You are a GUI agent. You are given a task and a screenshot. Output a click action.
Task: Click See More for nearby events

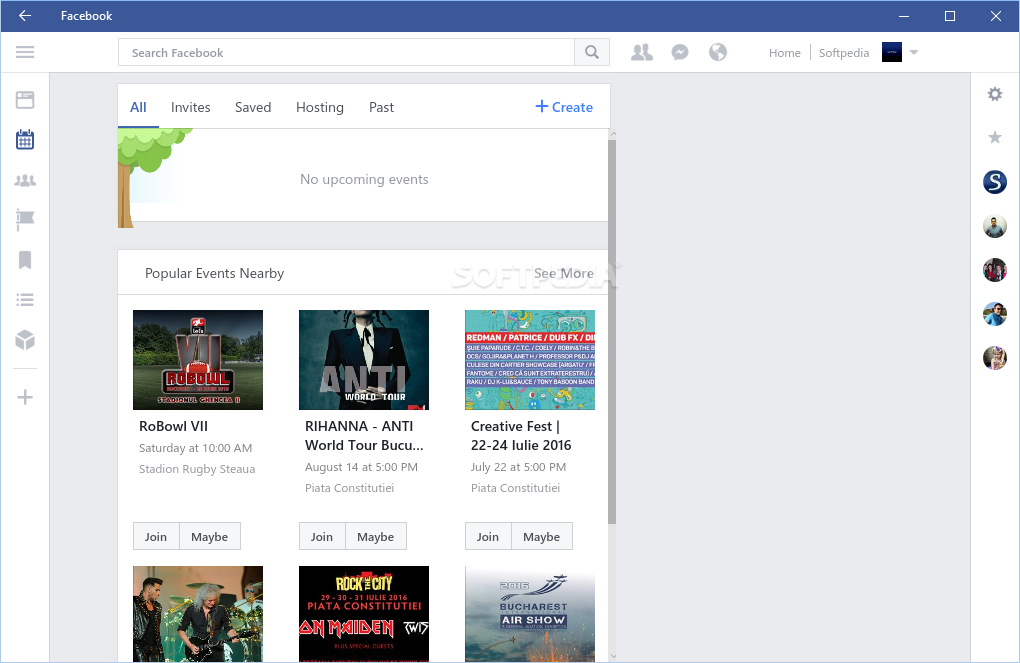563,273
